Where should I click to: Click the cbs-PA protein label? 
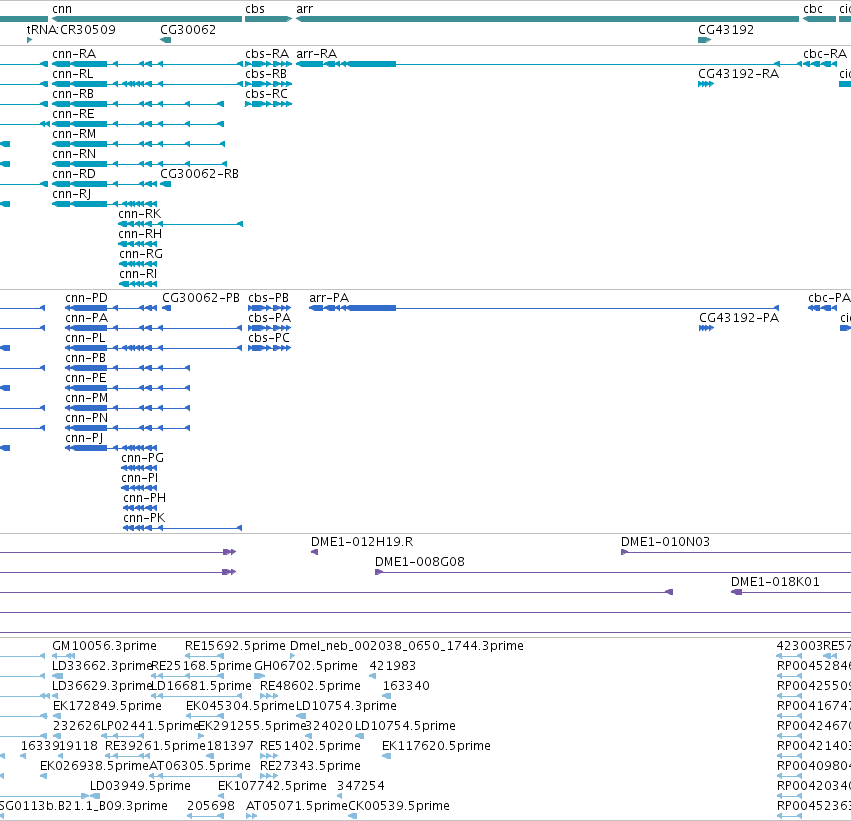click(269, 319)
